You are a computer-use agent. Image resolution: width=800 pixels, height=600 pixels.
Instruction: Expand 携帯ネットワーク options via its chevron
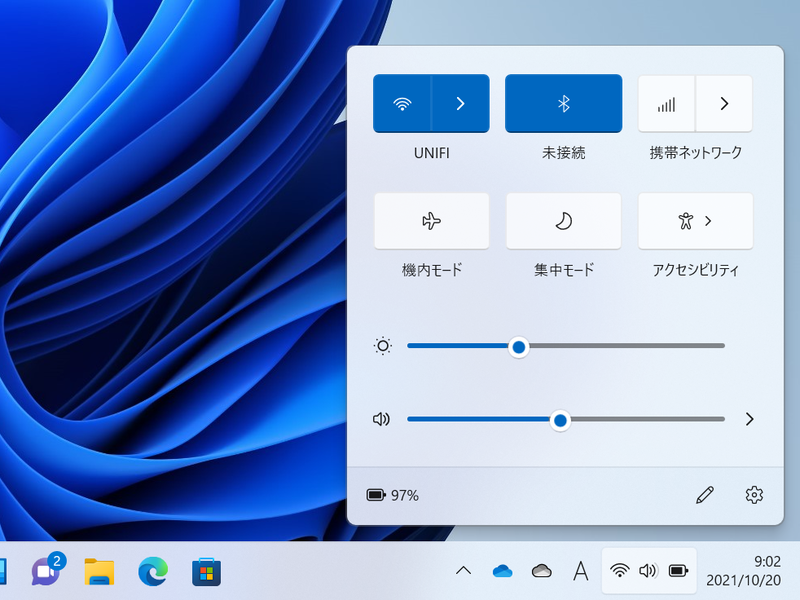pyautogui.click(x=723, y=103)
